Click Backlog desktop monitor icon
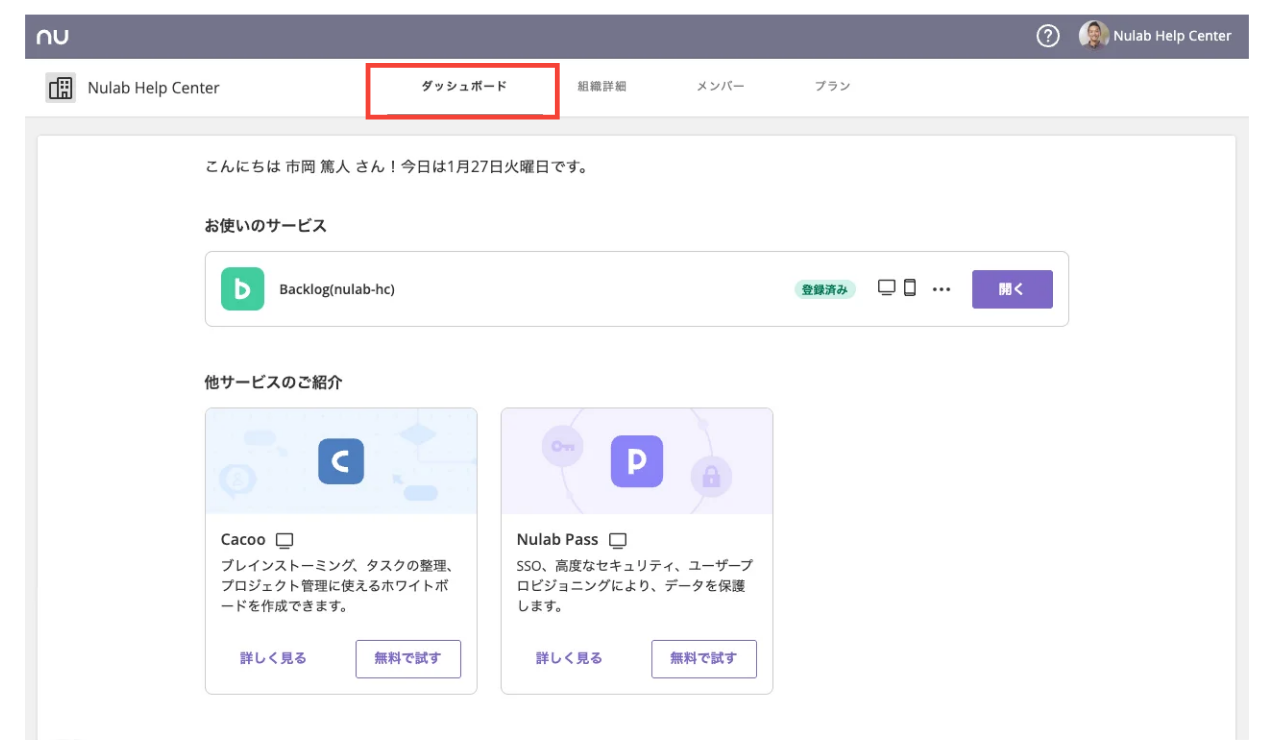Viewport: 1274px width, 755px height. [887, 288]
